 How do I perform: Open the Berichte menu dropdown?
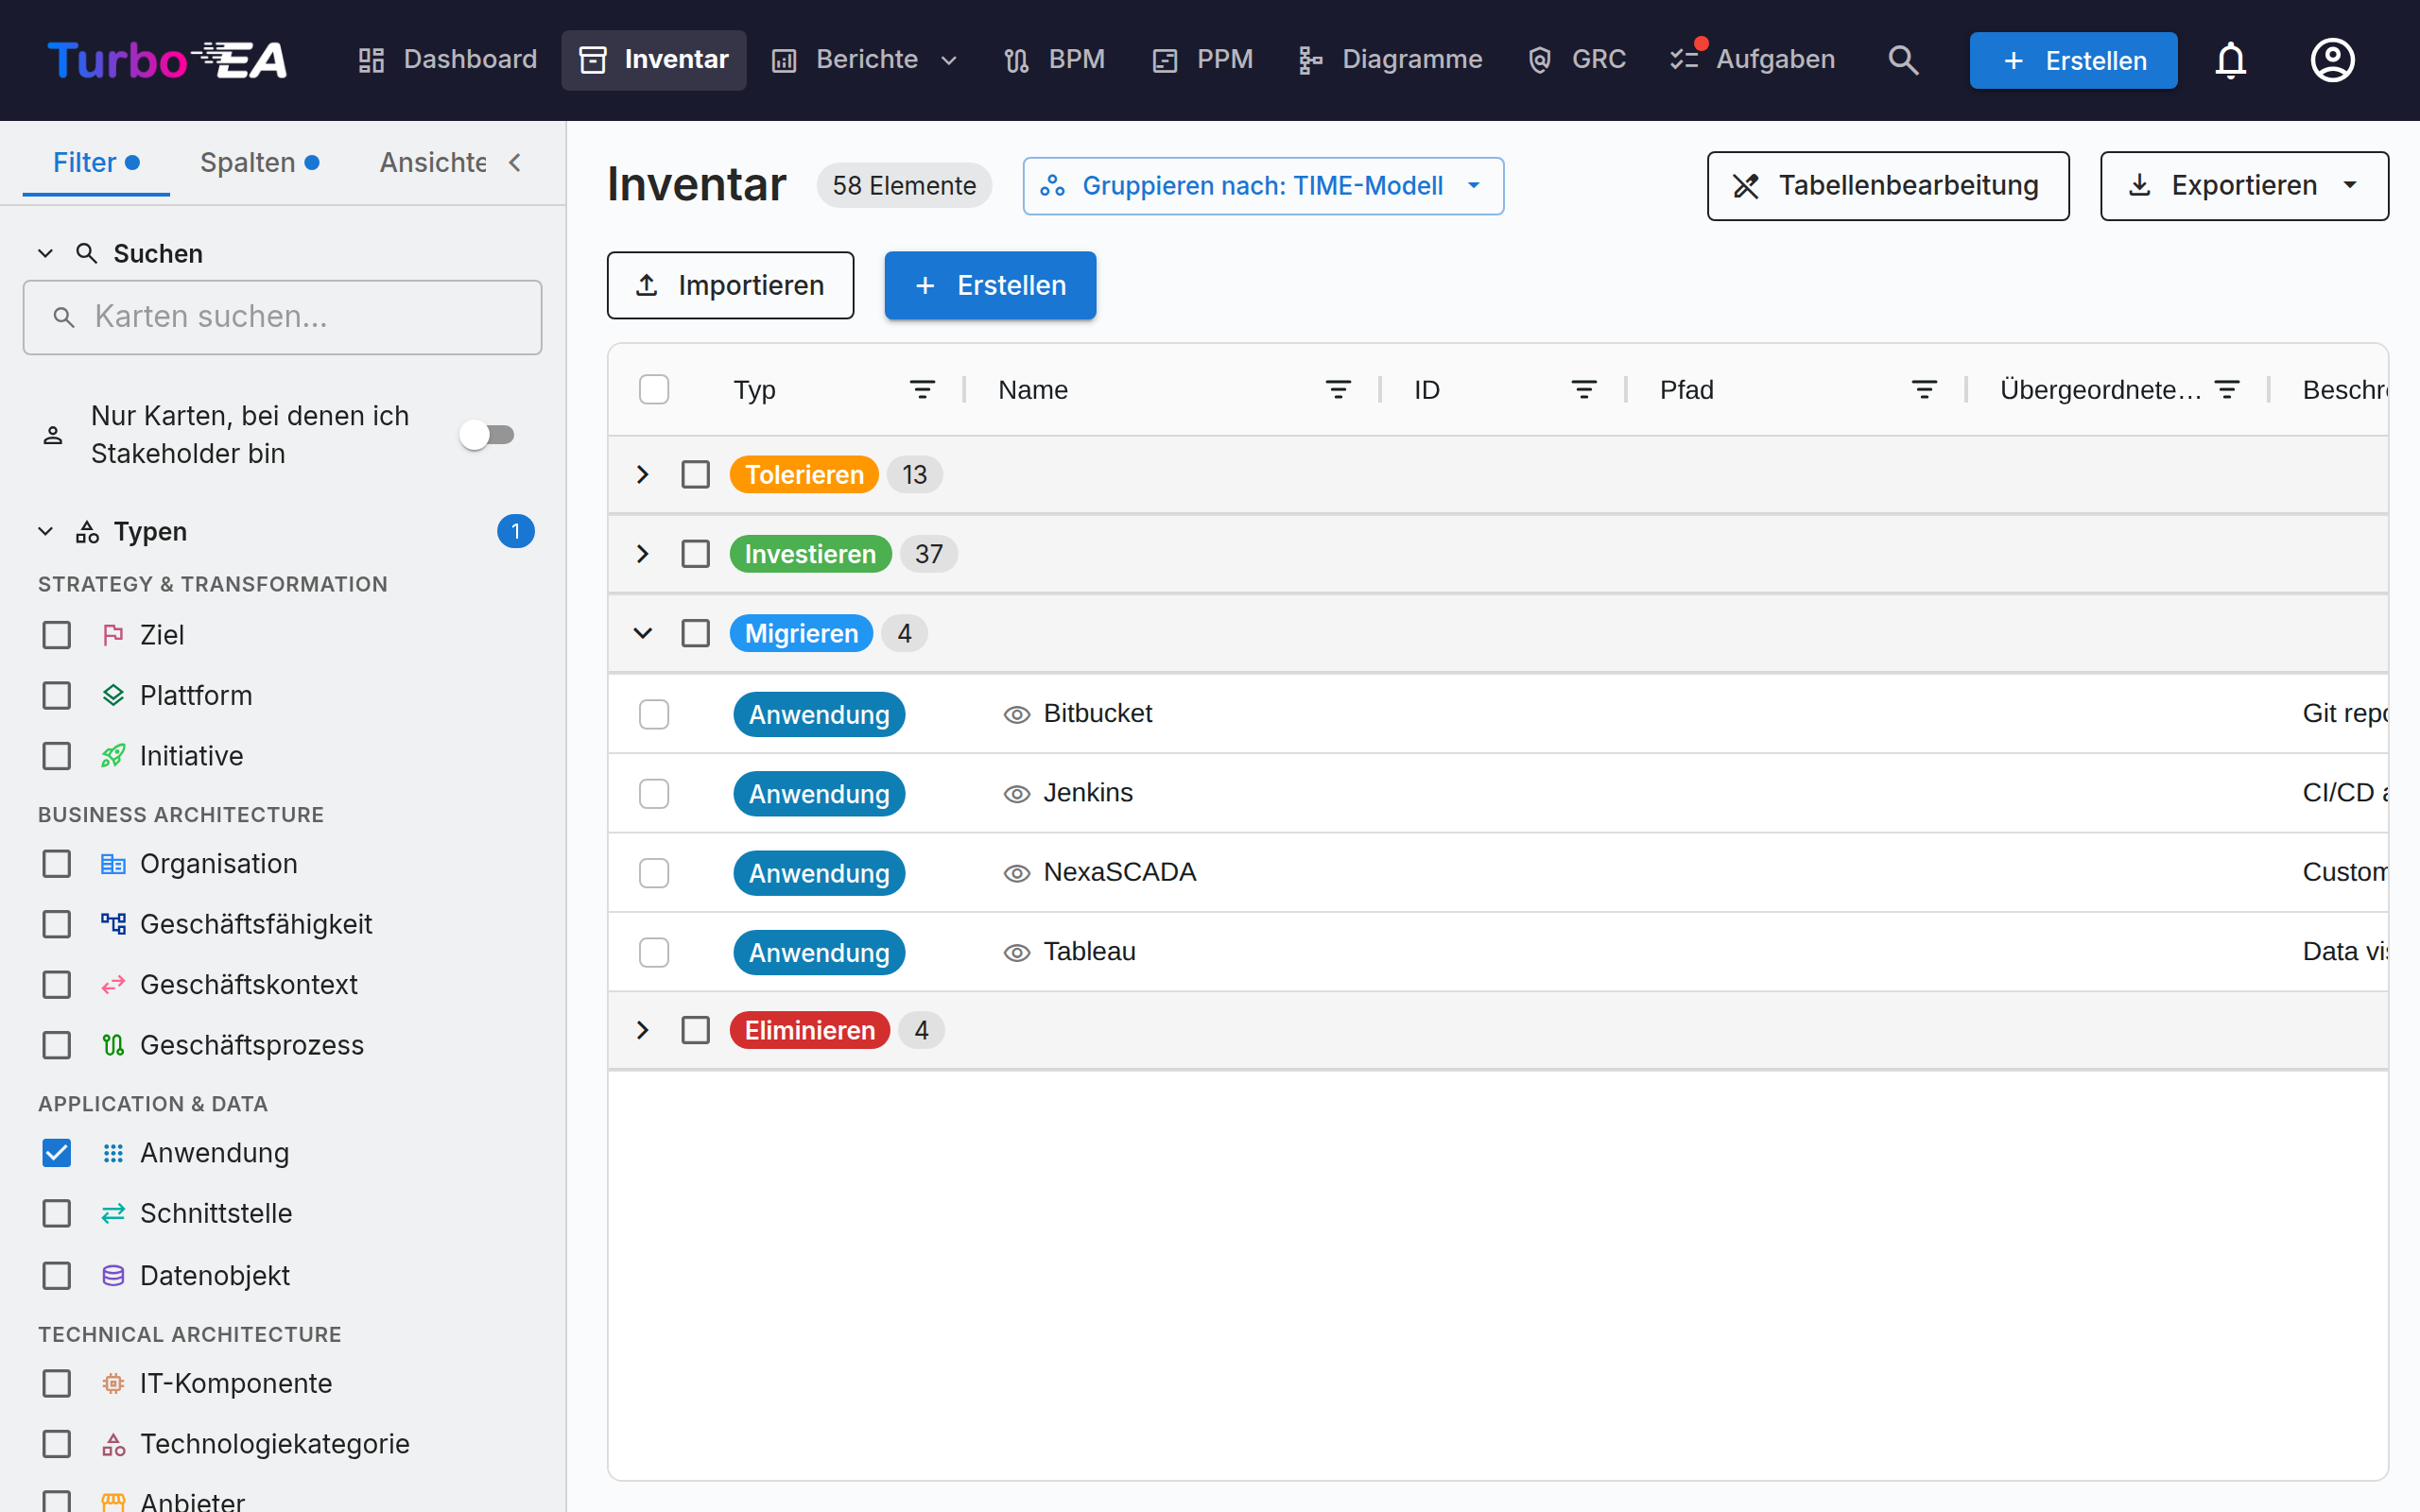(865, 60)
